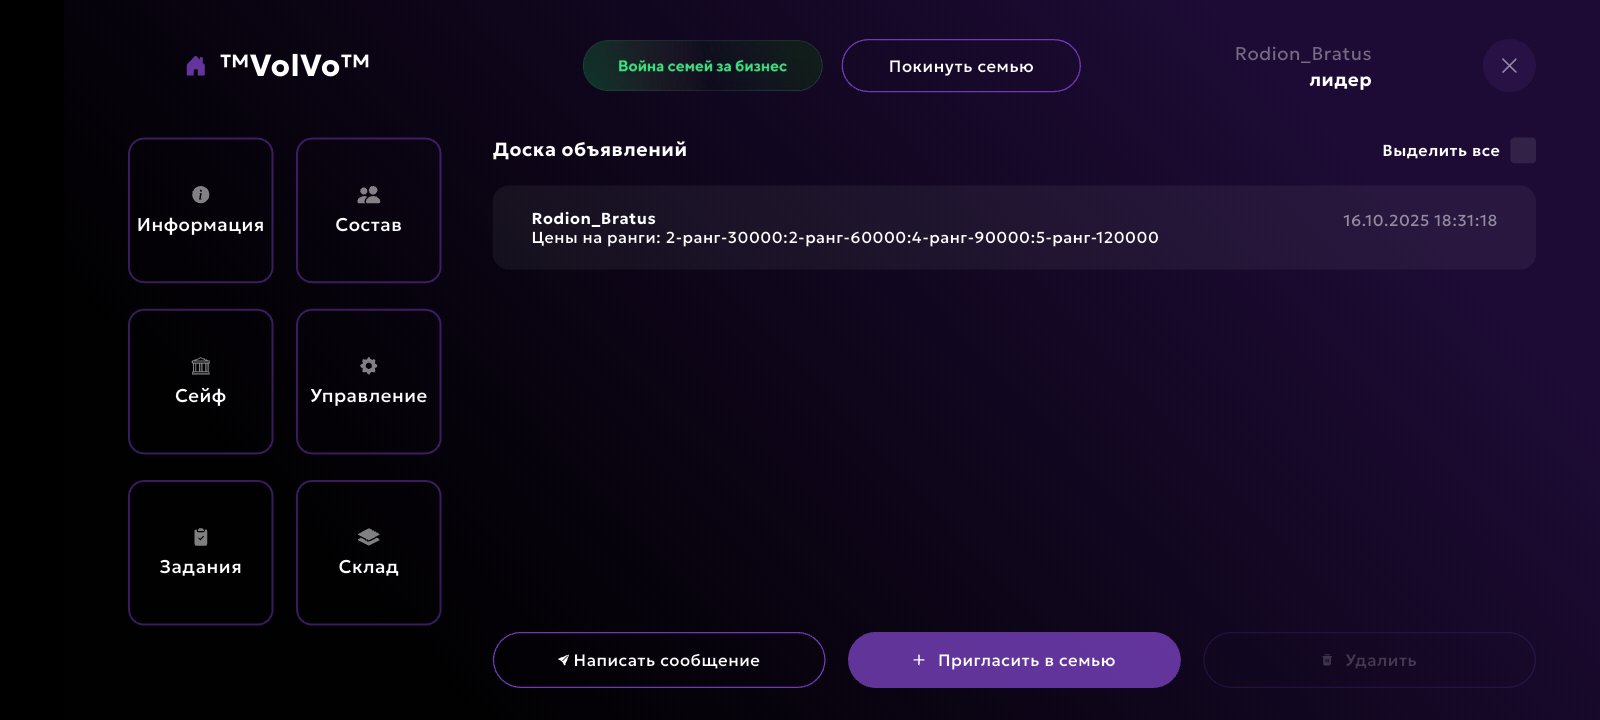Close the family menu with X

click(x=1509, y=66)
